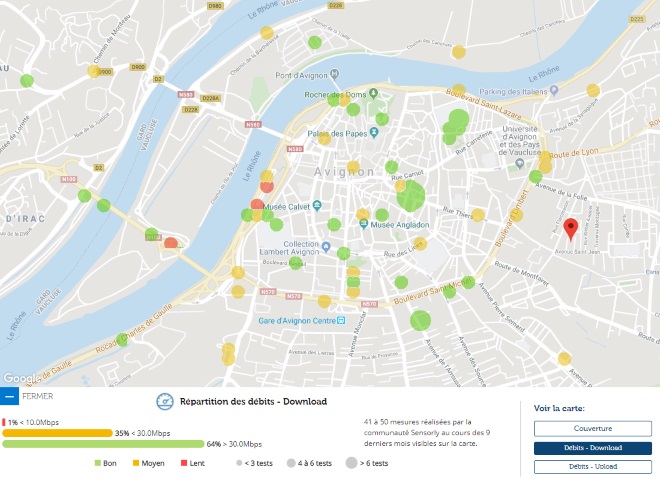Collapse the panel with the blue minus button
The height and width of the screenshot is (488, 660).
coord(9,396)
